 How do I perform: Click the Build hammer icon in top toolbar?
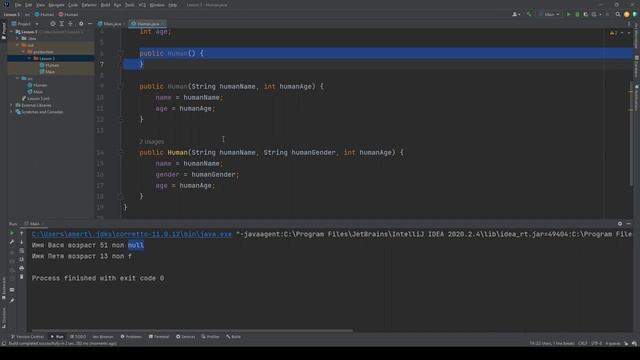pyautogui.click(x=529, y=14)
